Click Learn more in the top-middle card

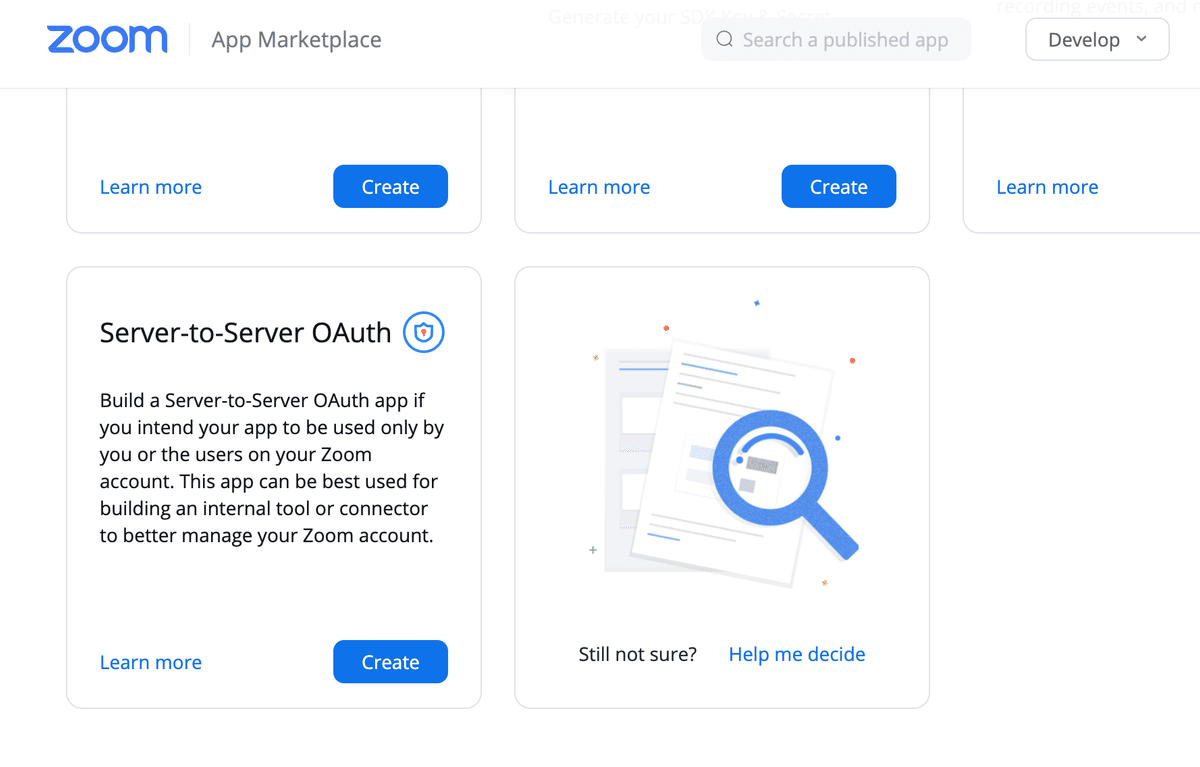click(x=599, y=187)
